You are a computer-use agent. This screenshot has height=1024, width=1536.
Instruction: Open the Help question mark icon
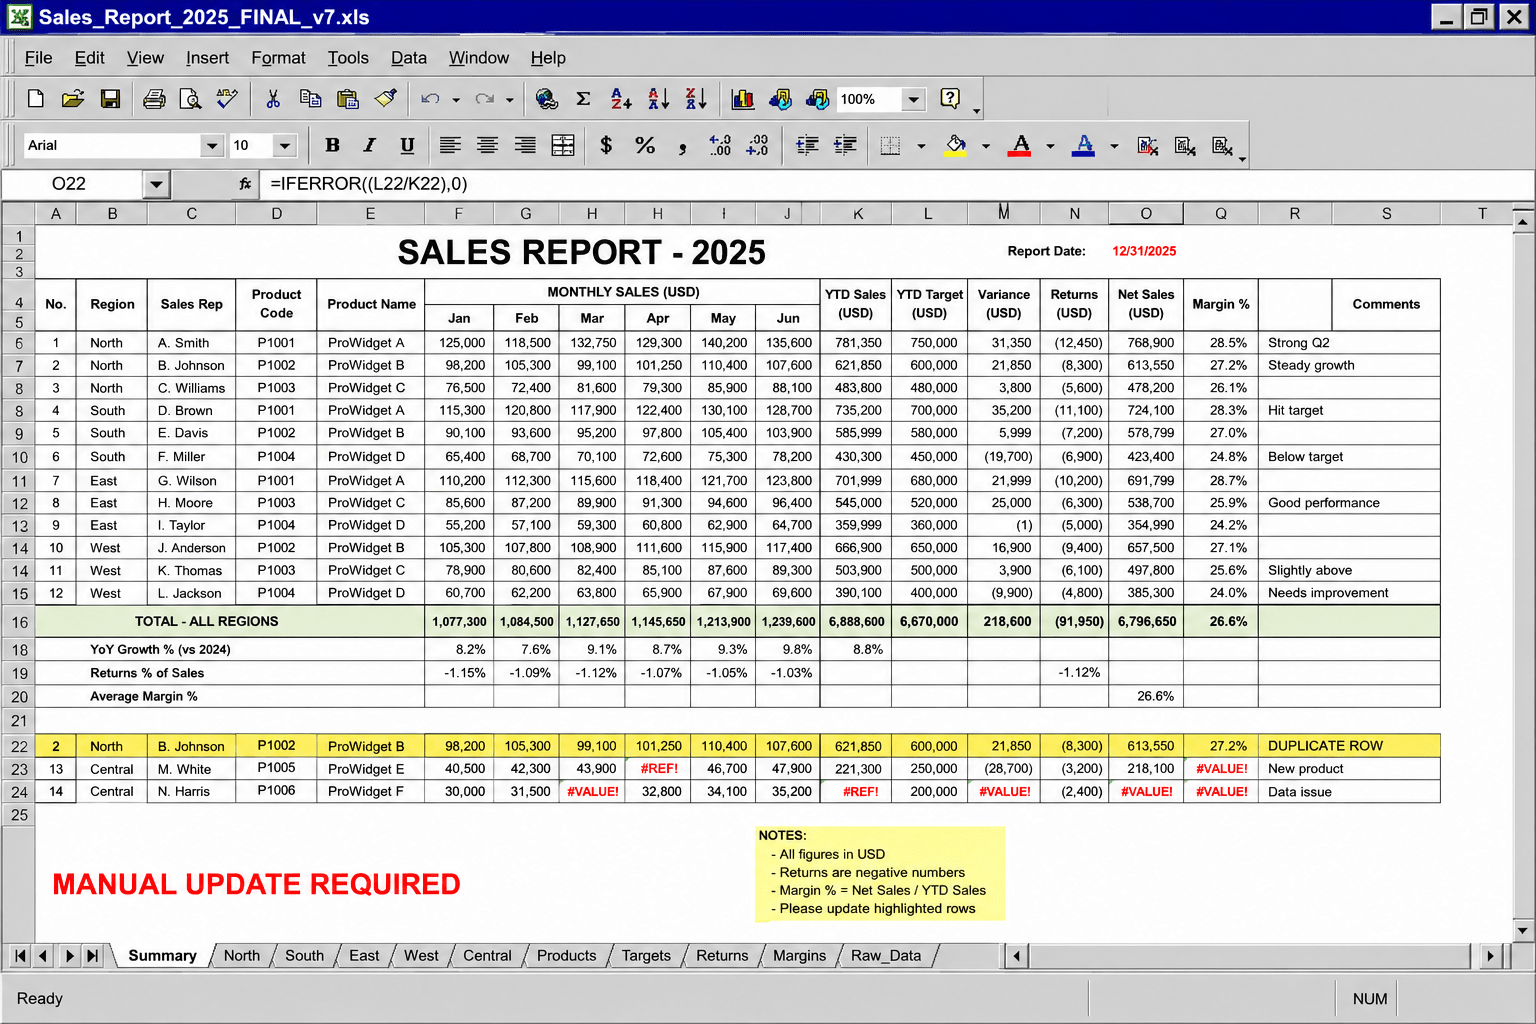950,98
